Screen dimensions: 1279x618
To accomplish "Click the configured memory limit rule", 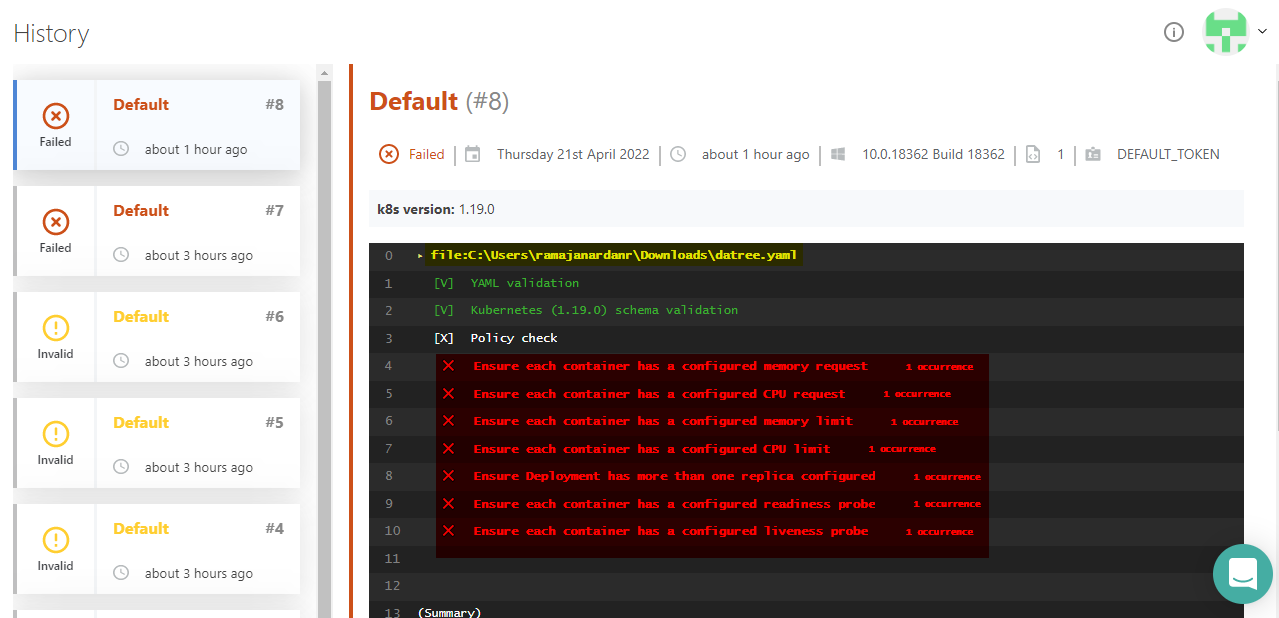I will pyautogui.click(x=663, y=421).
